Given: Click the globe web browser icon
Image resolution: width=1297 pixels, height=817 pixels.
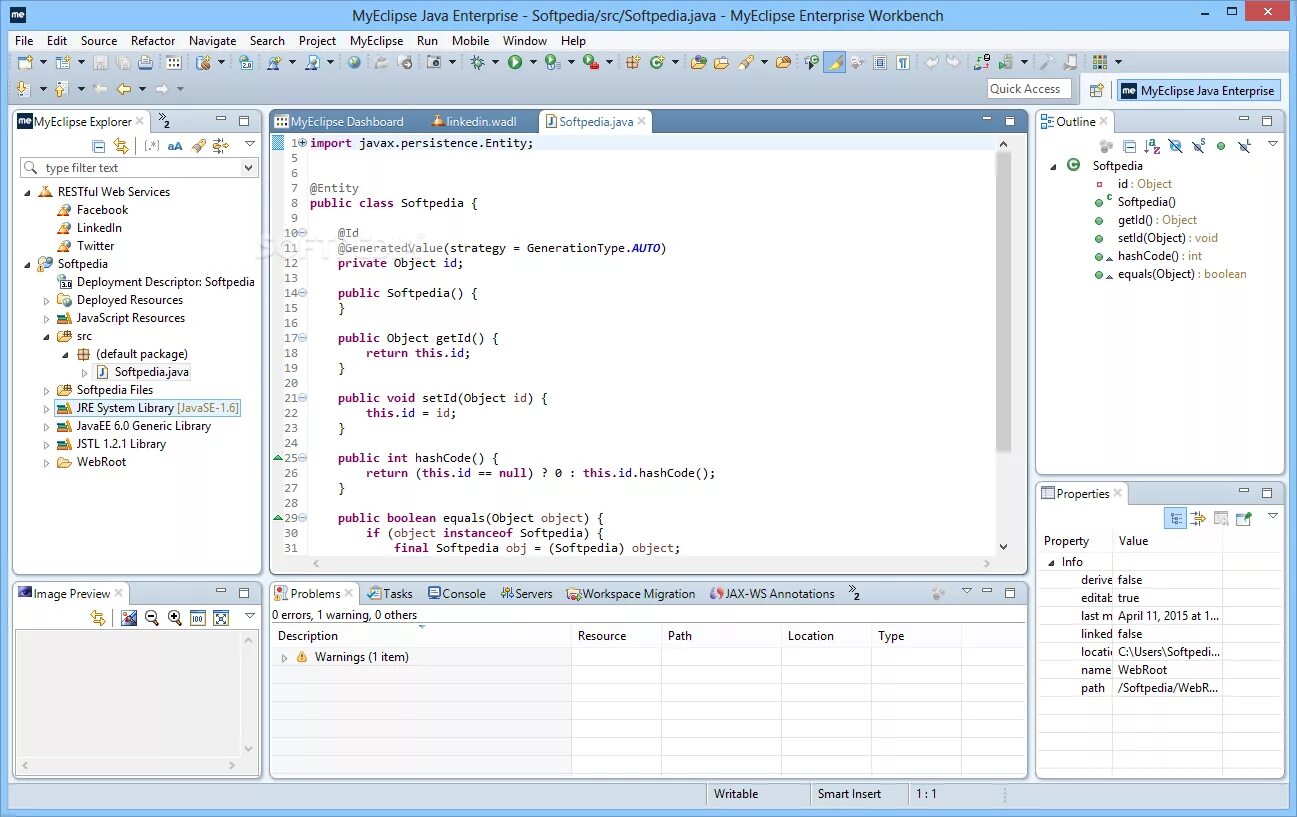Looking at the screenshot, I should point(354,62).
